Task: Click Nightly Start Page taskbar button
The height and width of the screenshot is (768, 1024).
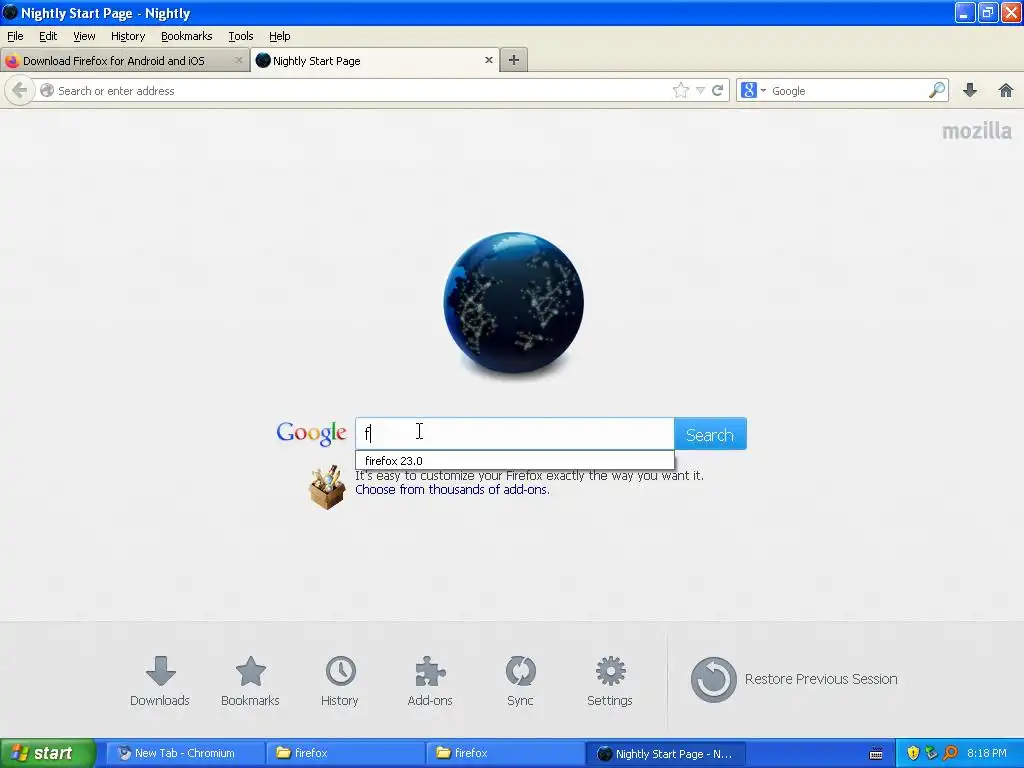Action: (x=665, y=753)
